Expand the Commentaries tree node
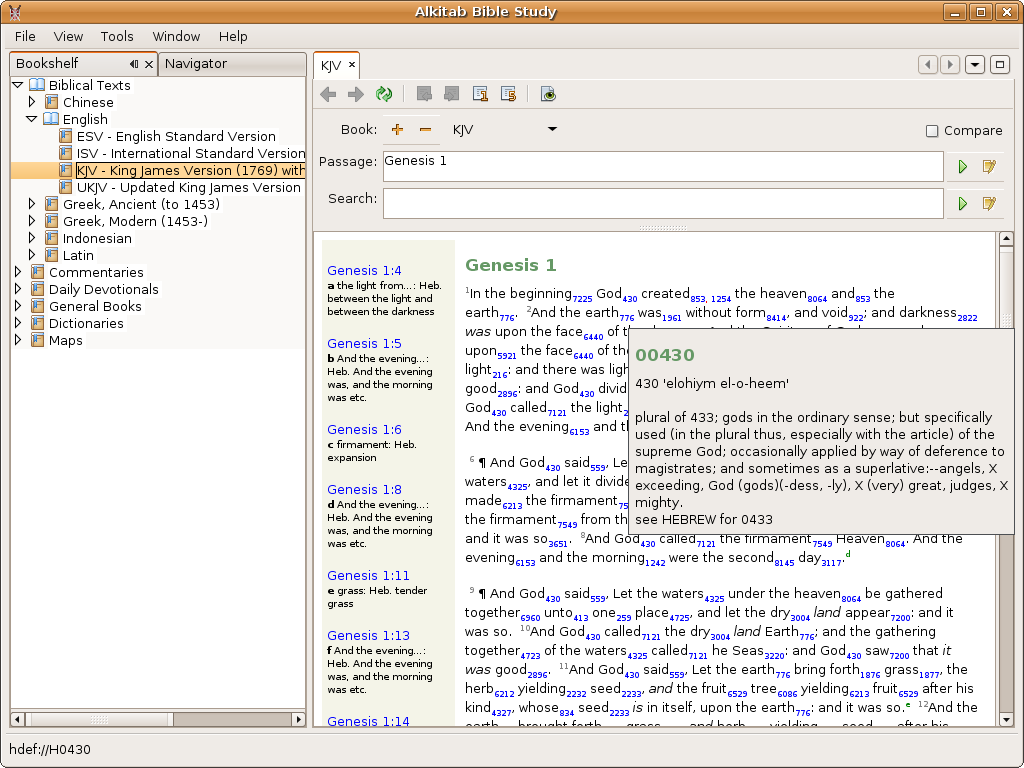The image size is (1024, 768). point(18,272)
